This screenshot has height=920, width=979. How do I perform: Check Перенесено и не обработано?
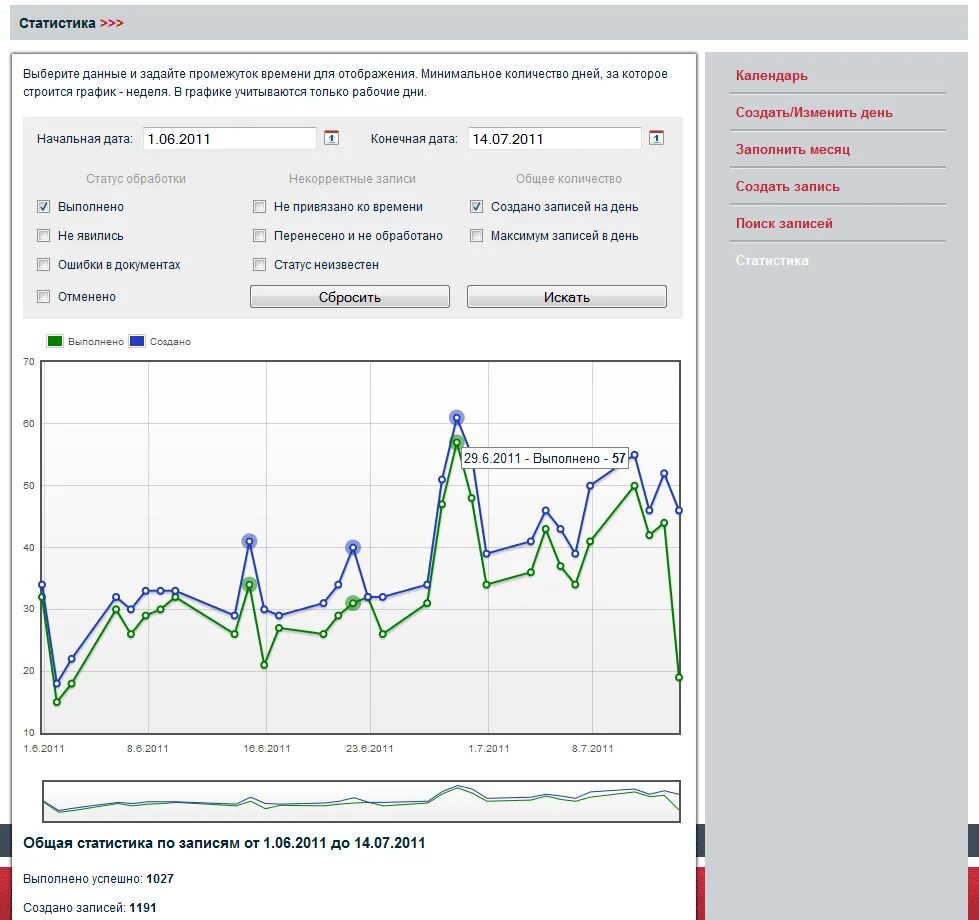259,235
